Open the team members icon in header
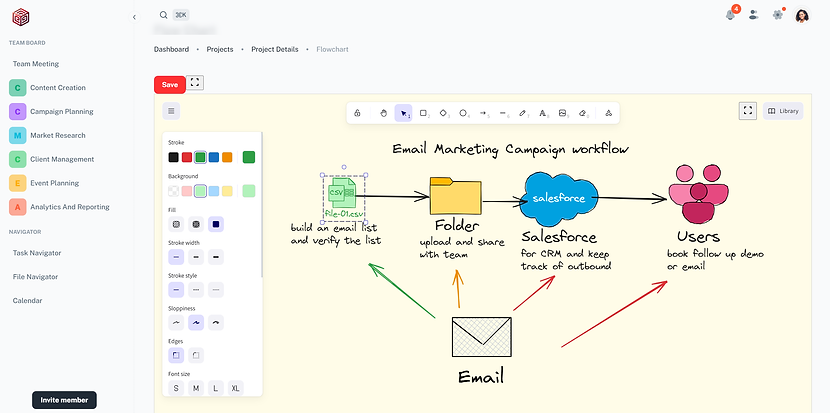 click(754, 15)
